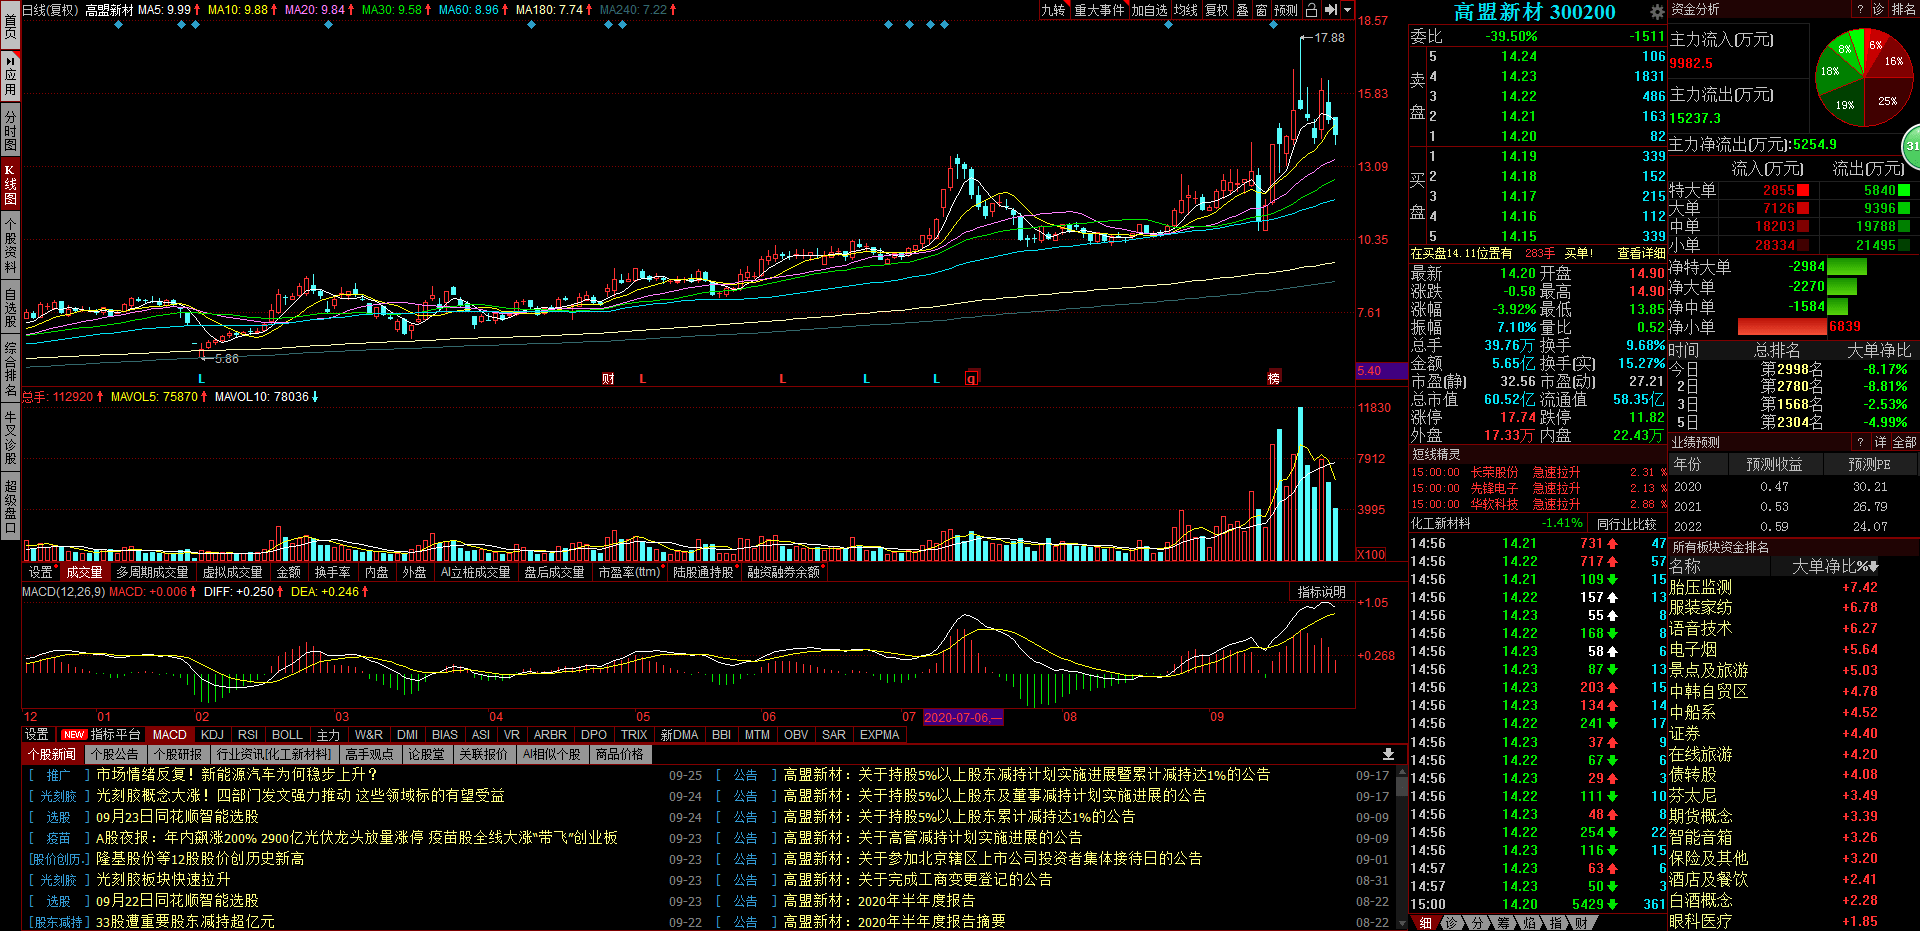Click the 财 marker on K-line chart
1920x931 pixels.
pos(608,378)
